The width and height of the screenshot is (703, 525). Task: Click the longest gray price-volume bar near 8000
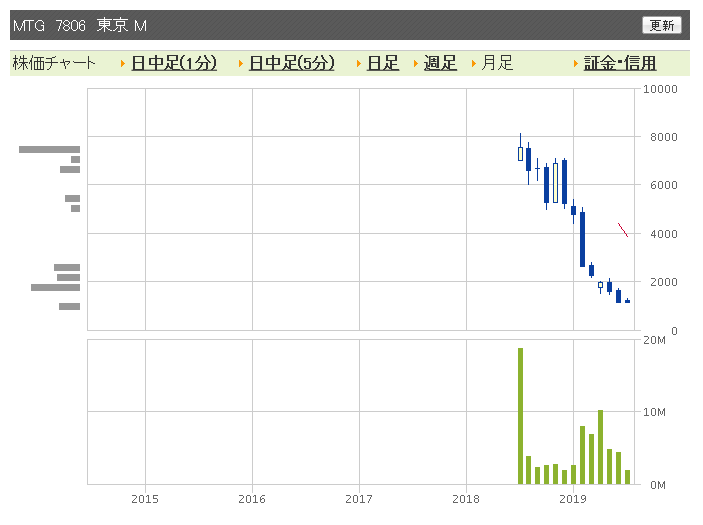(x=49, y=149)
